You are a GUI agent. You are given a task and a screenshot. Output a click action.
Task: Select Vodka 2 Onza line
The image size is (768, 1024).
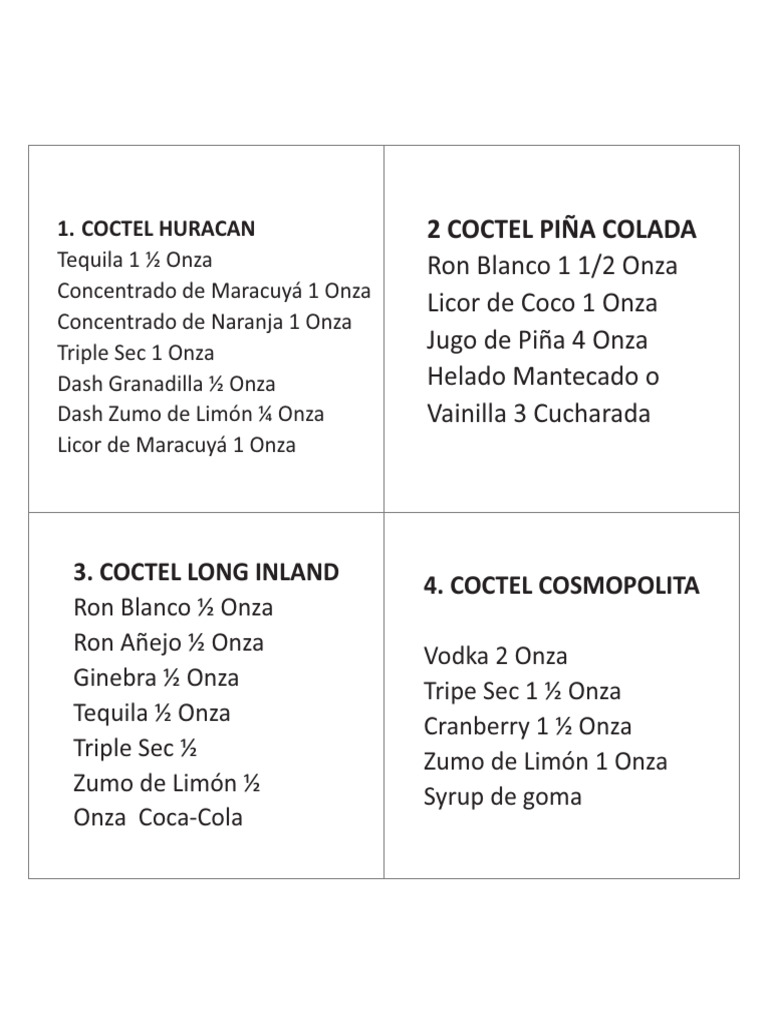pyautogui.click(x=496, y=656)
